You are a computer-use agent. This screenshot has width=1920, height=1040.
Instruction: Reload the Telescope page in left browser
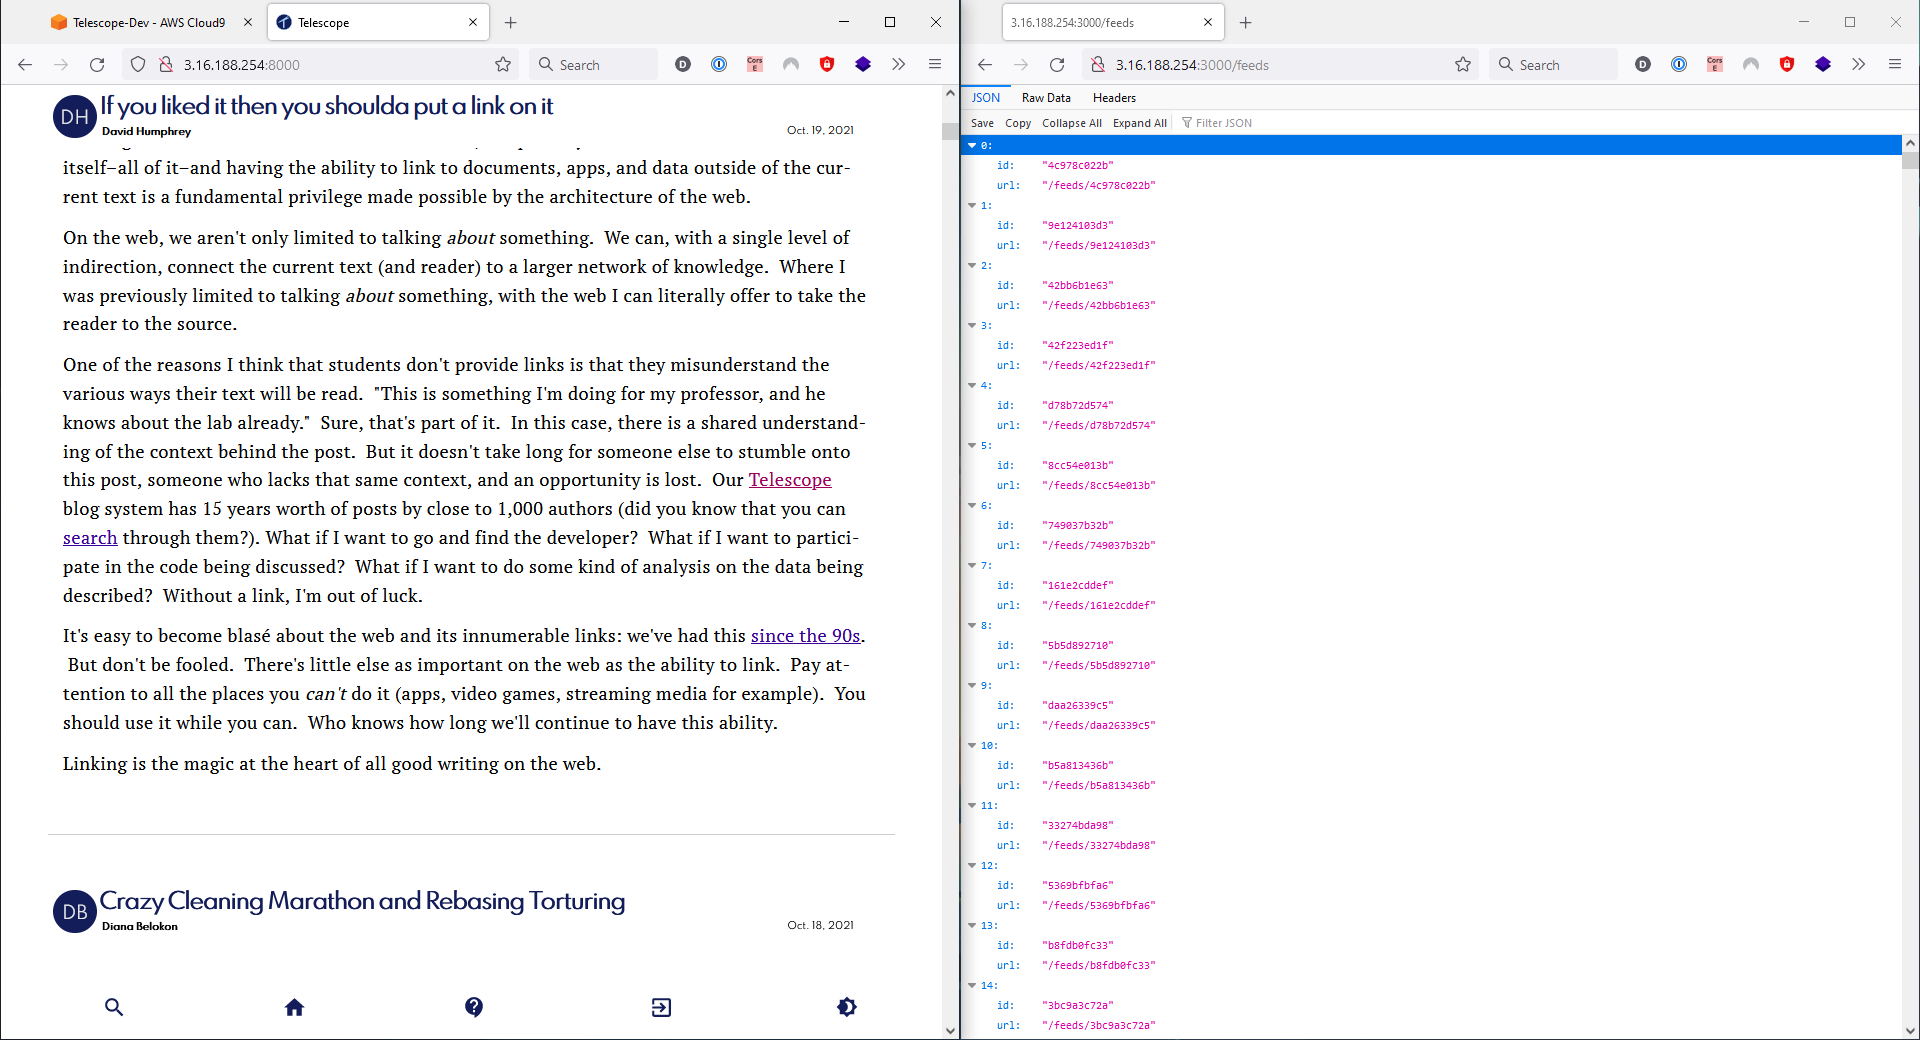click(97, 65)
